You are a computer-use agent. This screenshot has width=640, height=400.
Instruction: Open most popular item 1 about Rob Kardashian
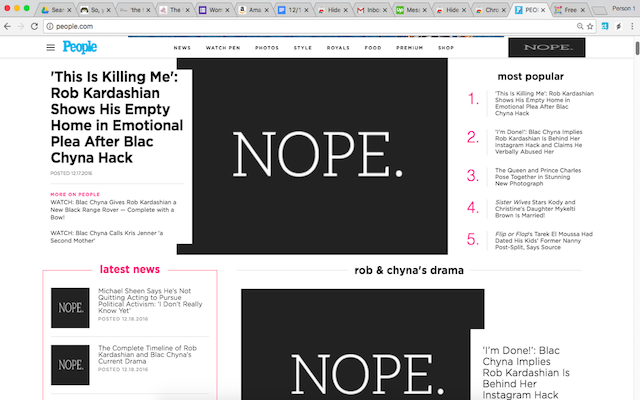click(544, 103)
